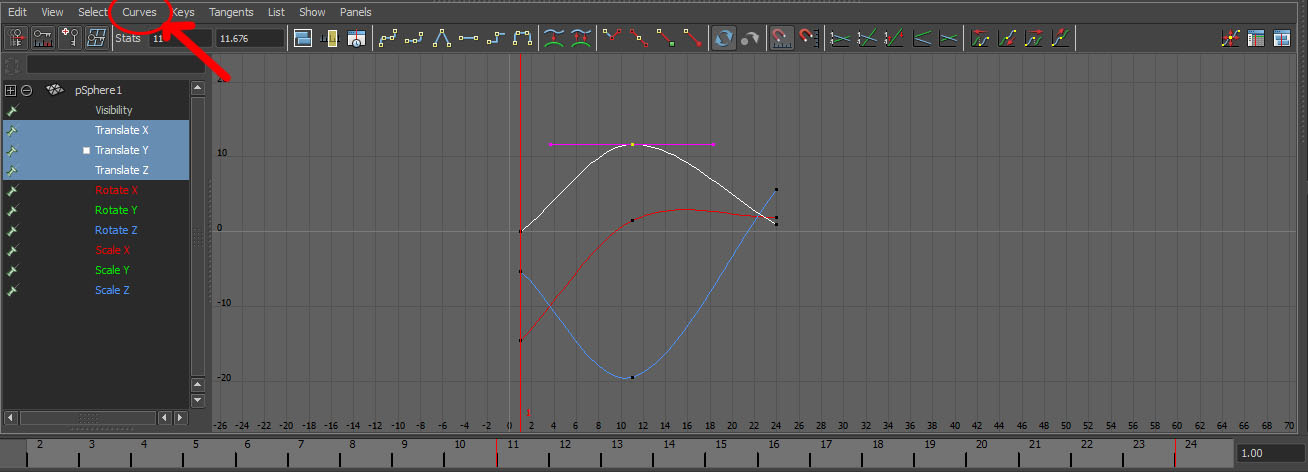Apply Stepped tangents to keys

[495, 38]
